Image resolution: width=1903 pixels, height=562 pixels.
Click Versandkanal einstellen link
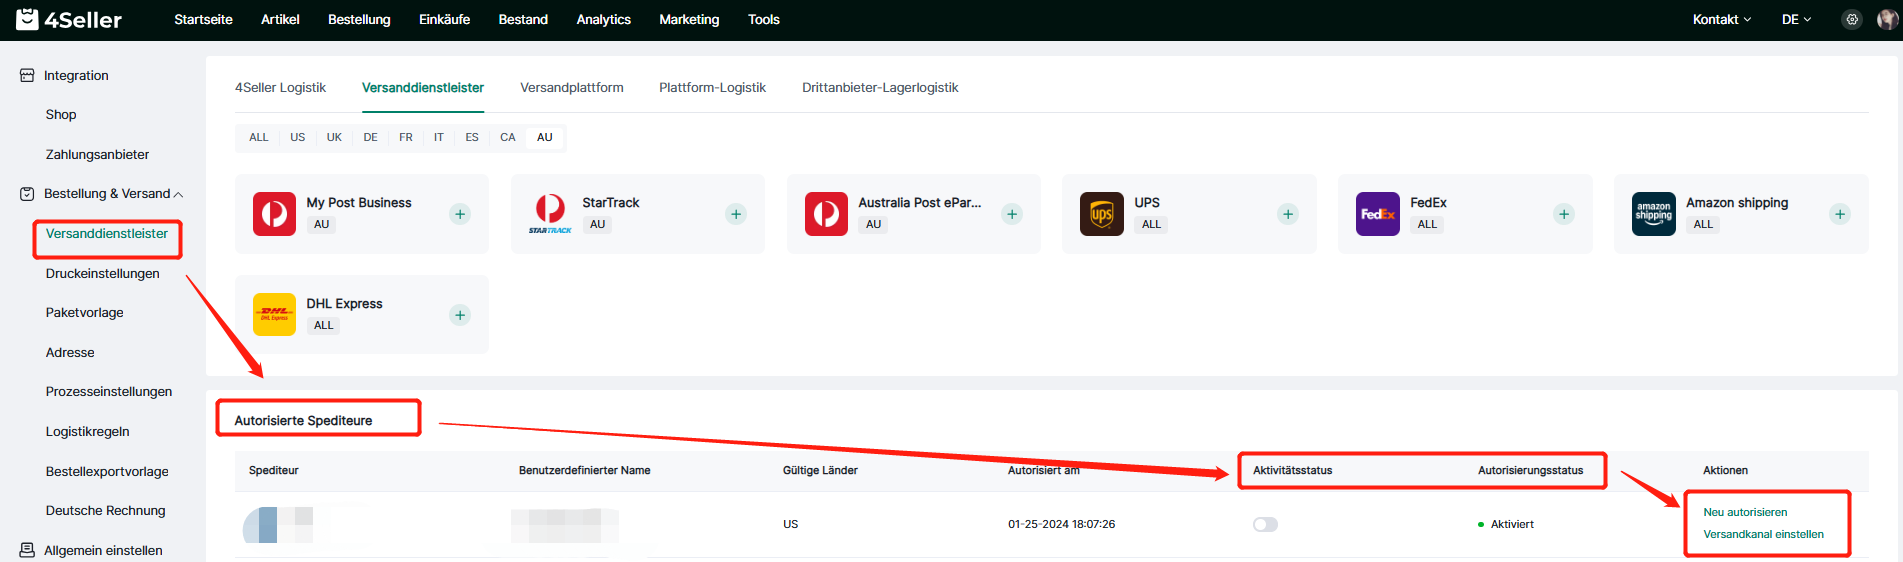(x=1763, y=534)
